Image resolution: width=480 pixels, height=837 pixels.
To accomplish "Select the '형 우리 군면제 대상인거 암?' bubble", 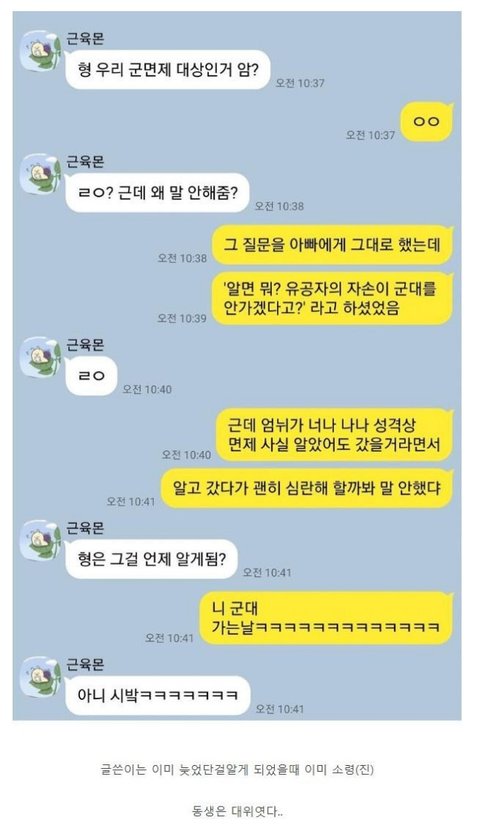I will 168,70.
